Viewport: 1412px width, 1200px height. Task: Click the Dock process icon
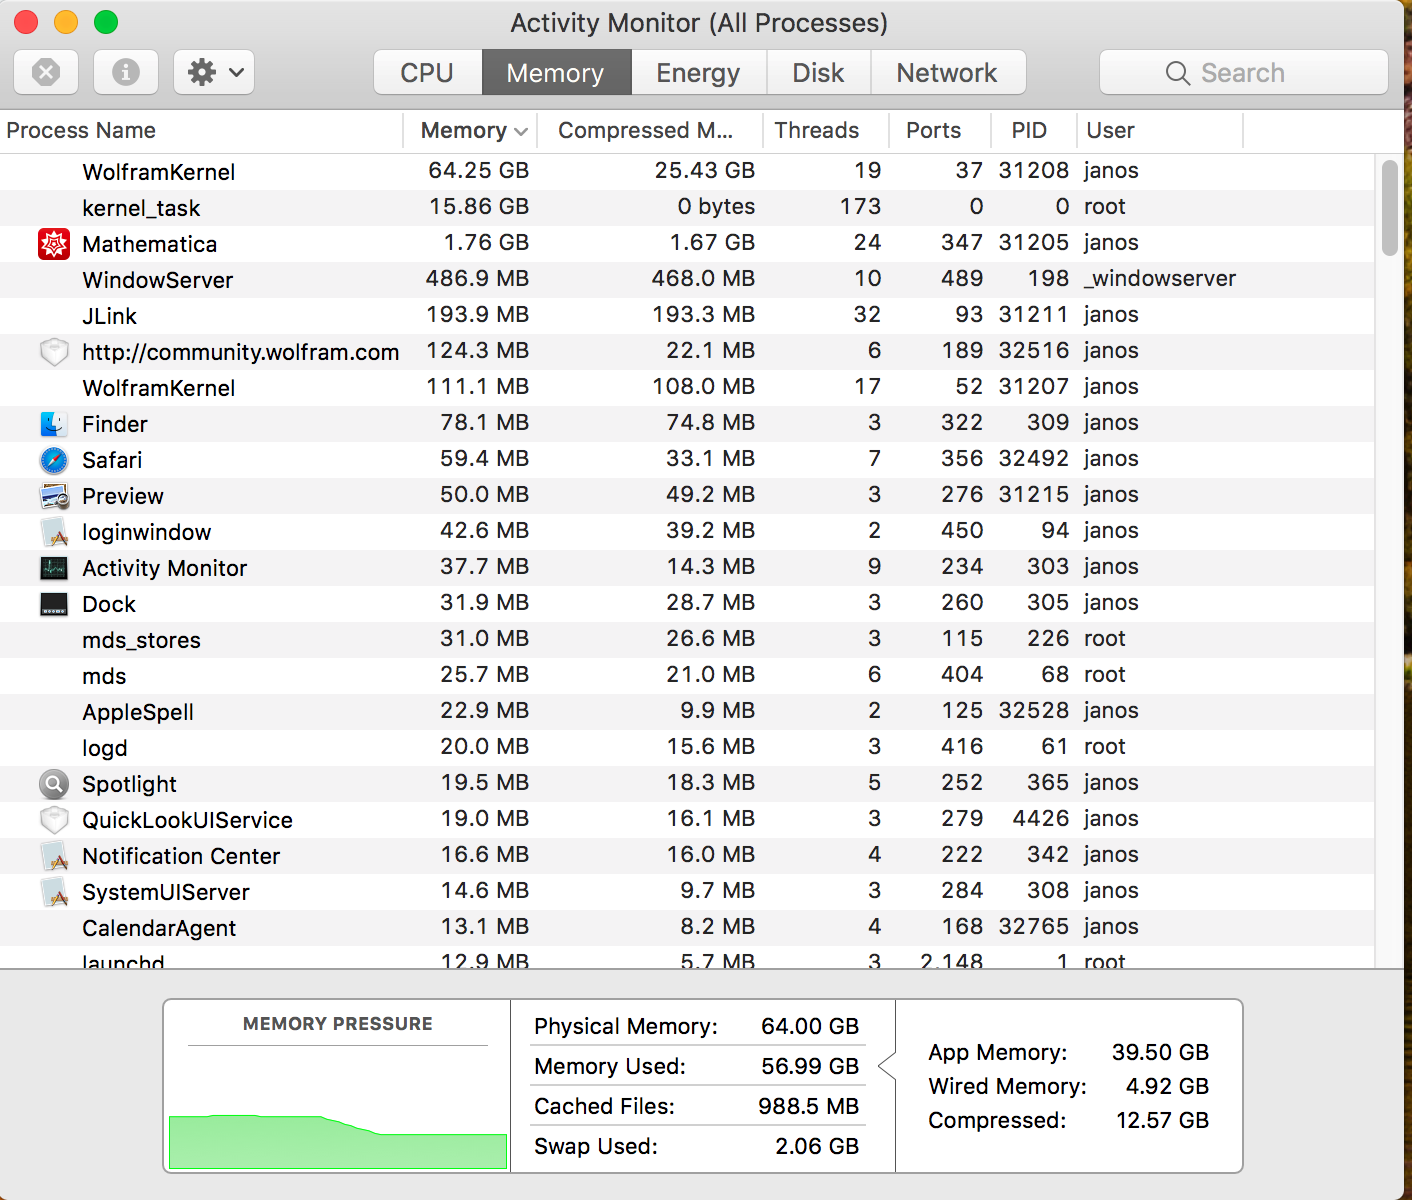(54, 604)
